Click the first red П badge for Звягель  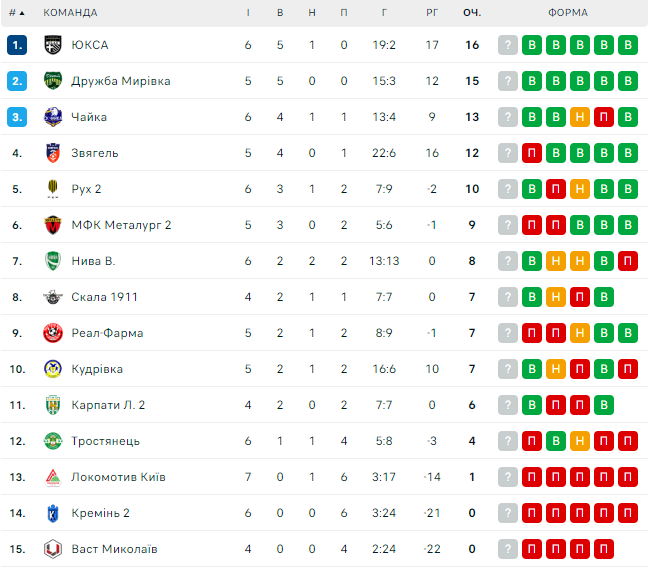(532, 153)
